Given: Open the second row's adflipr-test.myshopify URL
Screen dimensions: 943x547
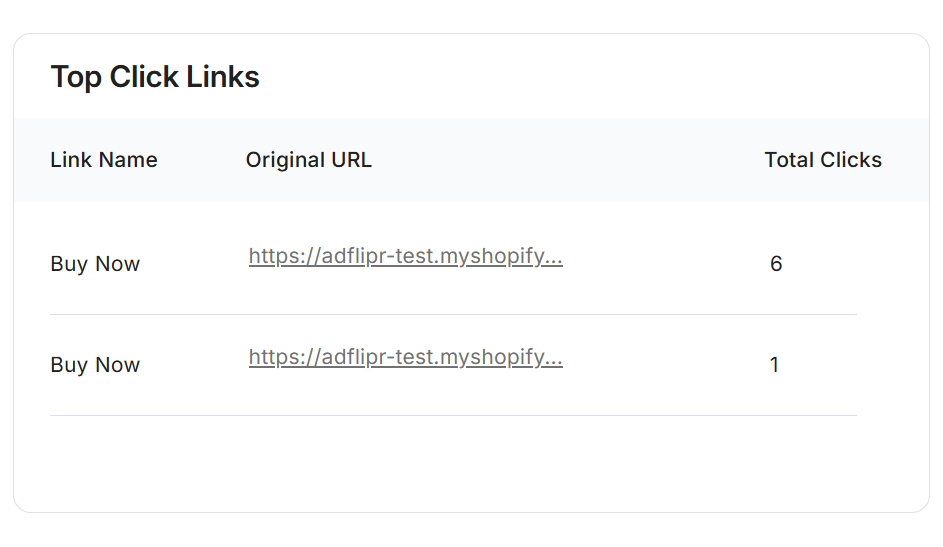Looking at the screenshot, I should tap(405, 358).
